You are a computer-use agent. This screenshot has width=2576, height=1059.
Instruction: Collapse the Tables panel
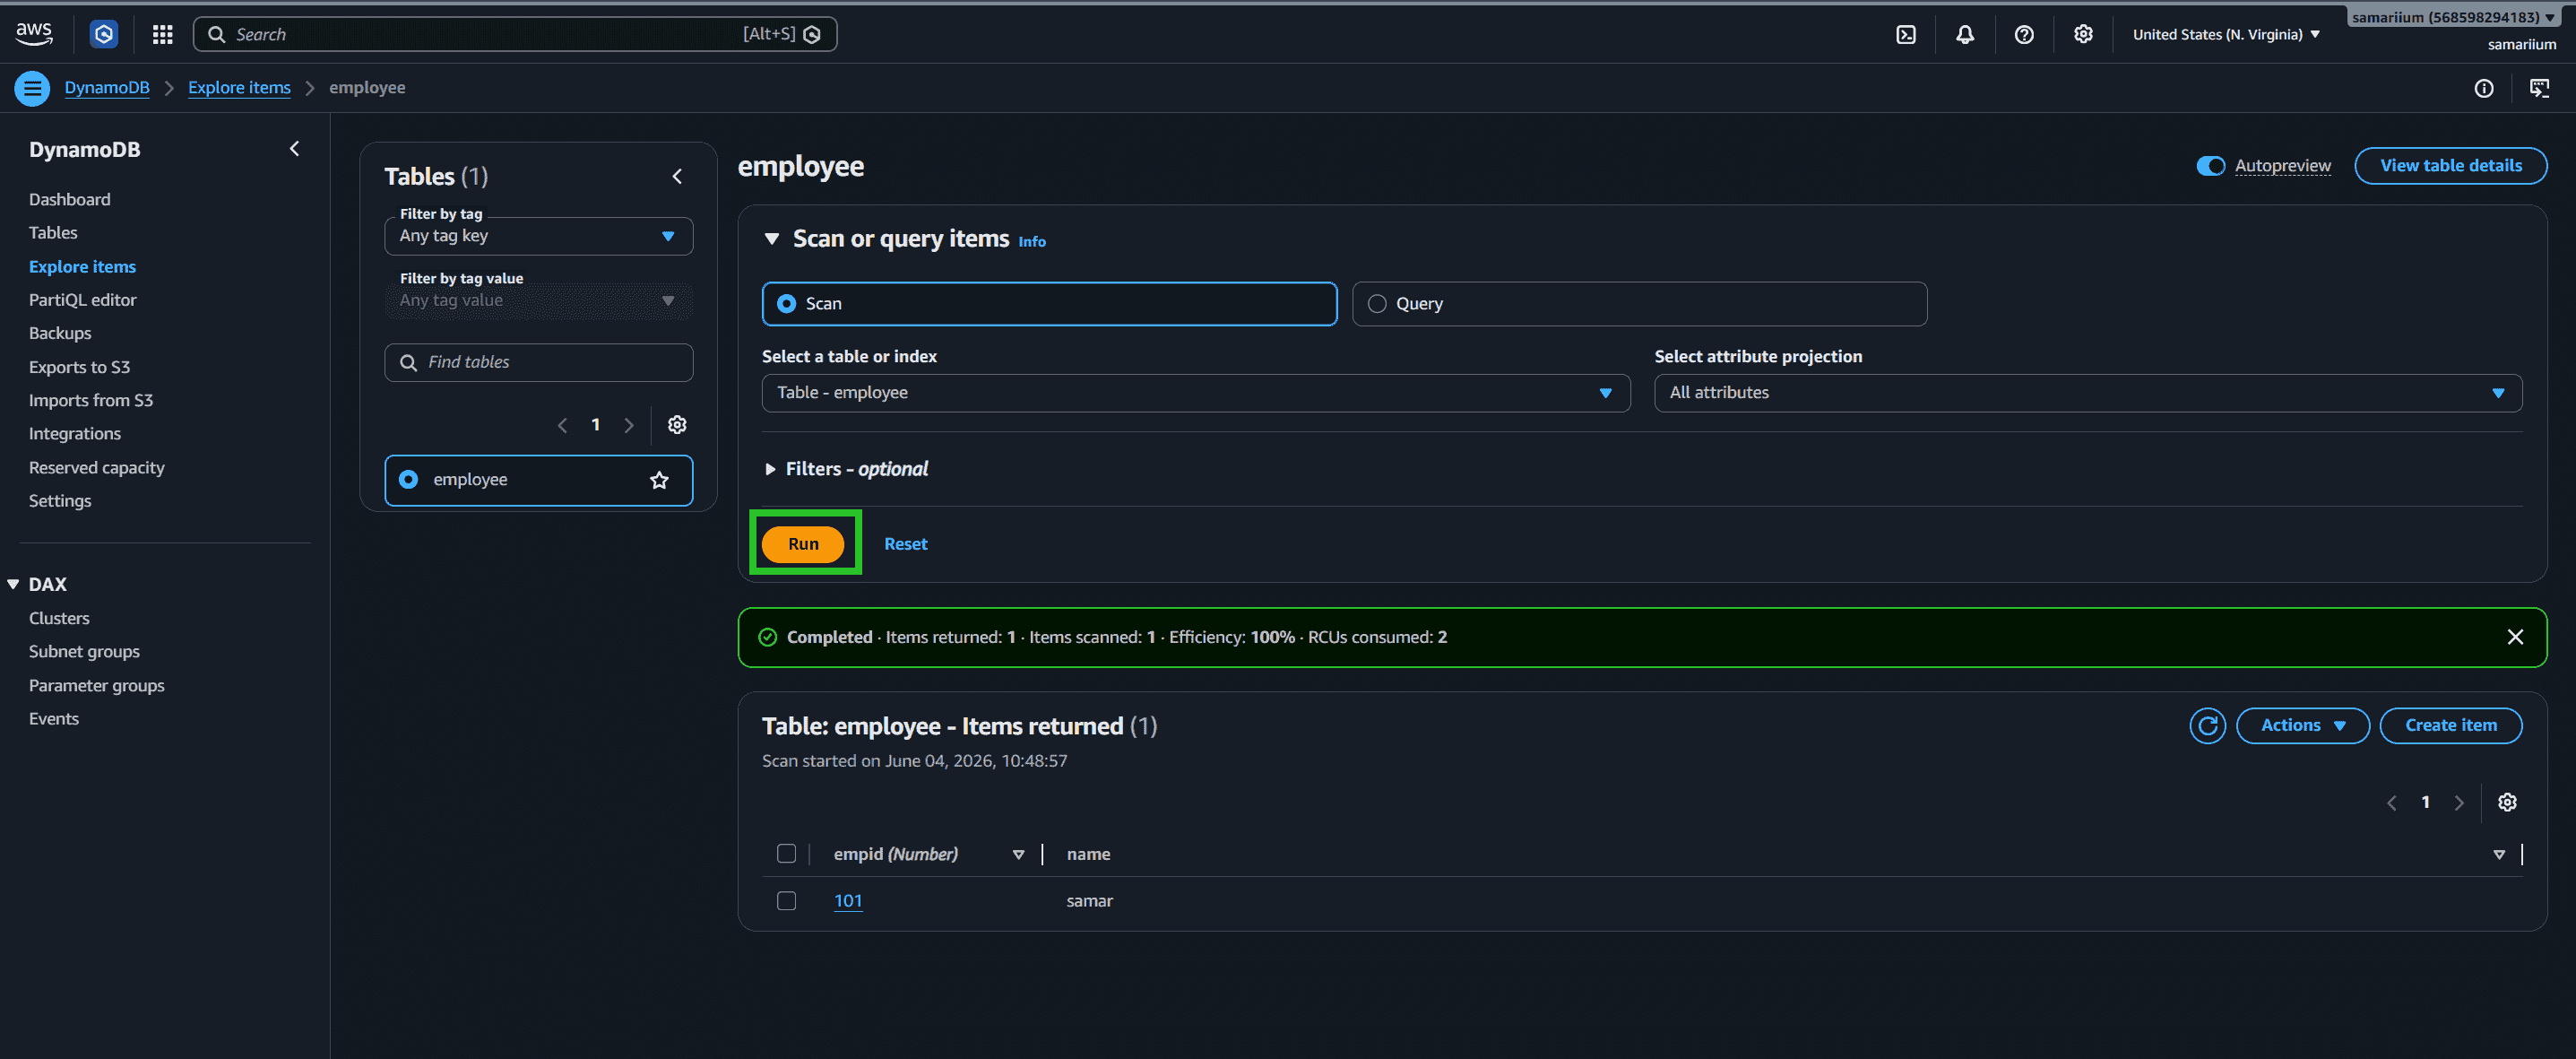(x=677, y=176)
